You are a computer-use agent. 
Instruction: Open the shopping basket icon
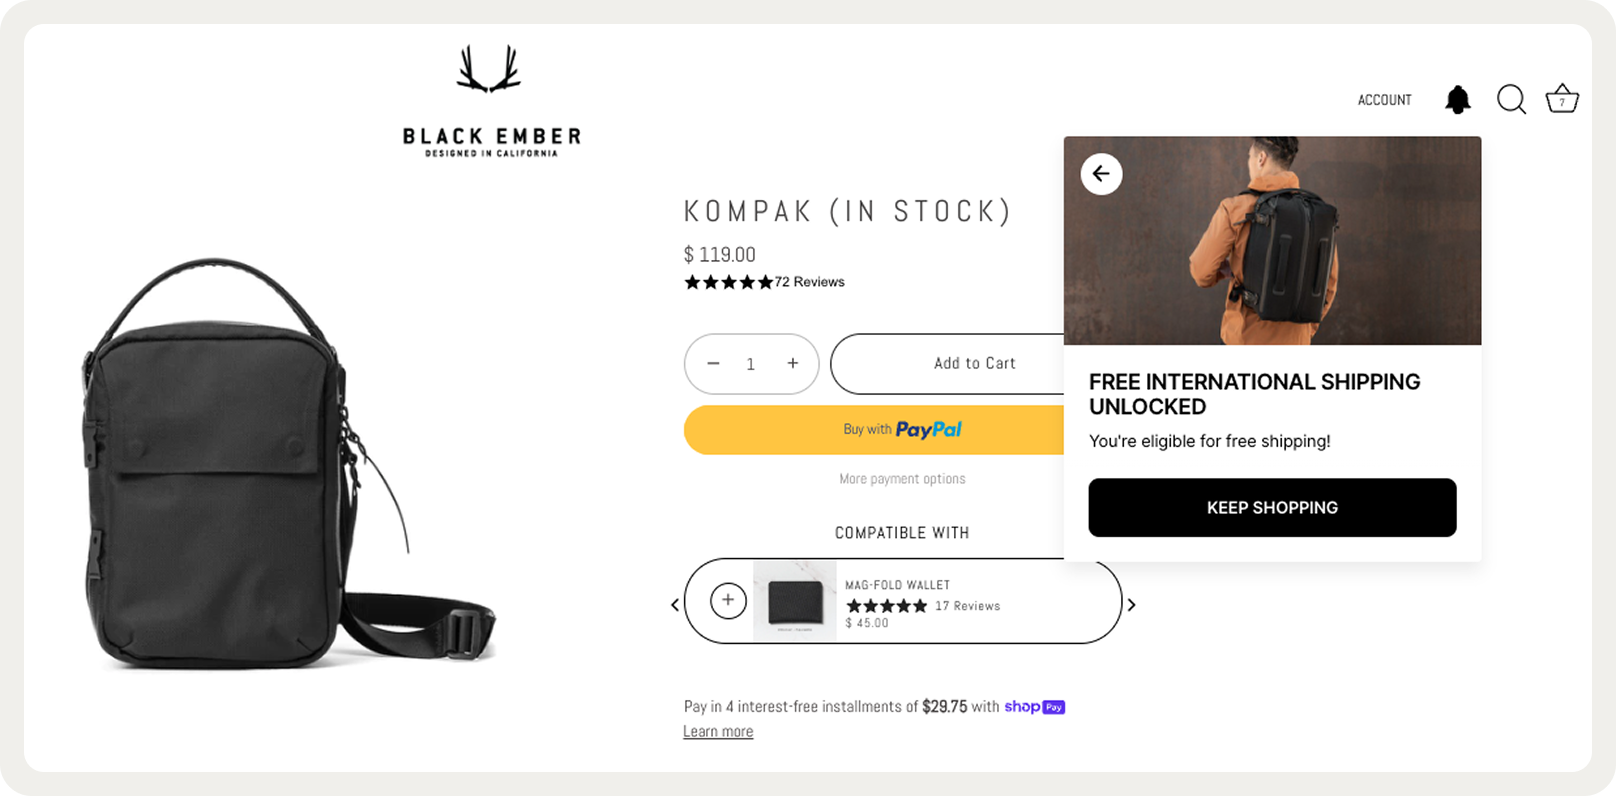point(1562,99)
